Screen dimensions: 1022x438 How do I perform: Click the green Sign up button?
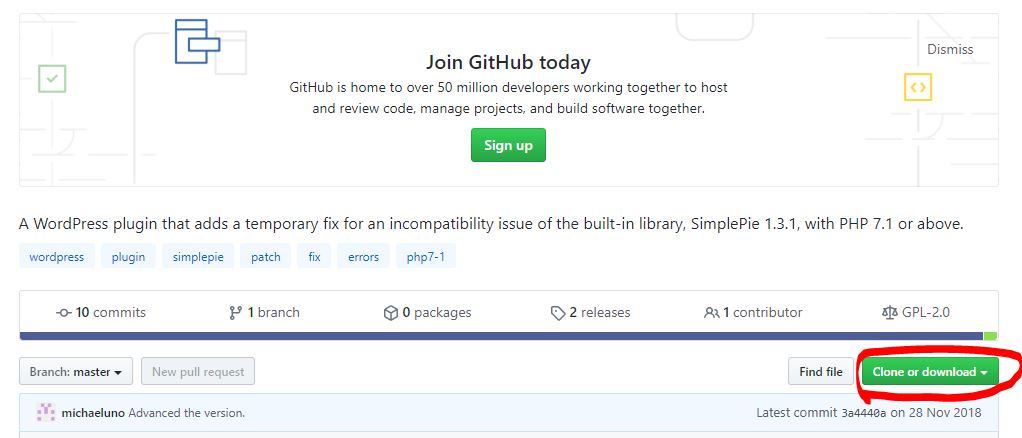click(508, 145)
